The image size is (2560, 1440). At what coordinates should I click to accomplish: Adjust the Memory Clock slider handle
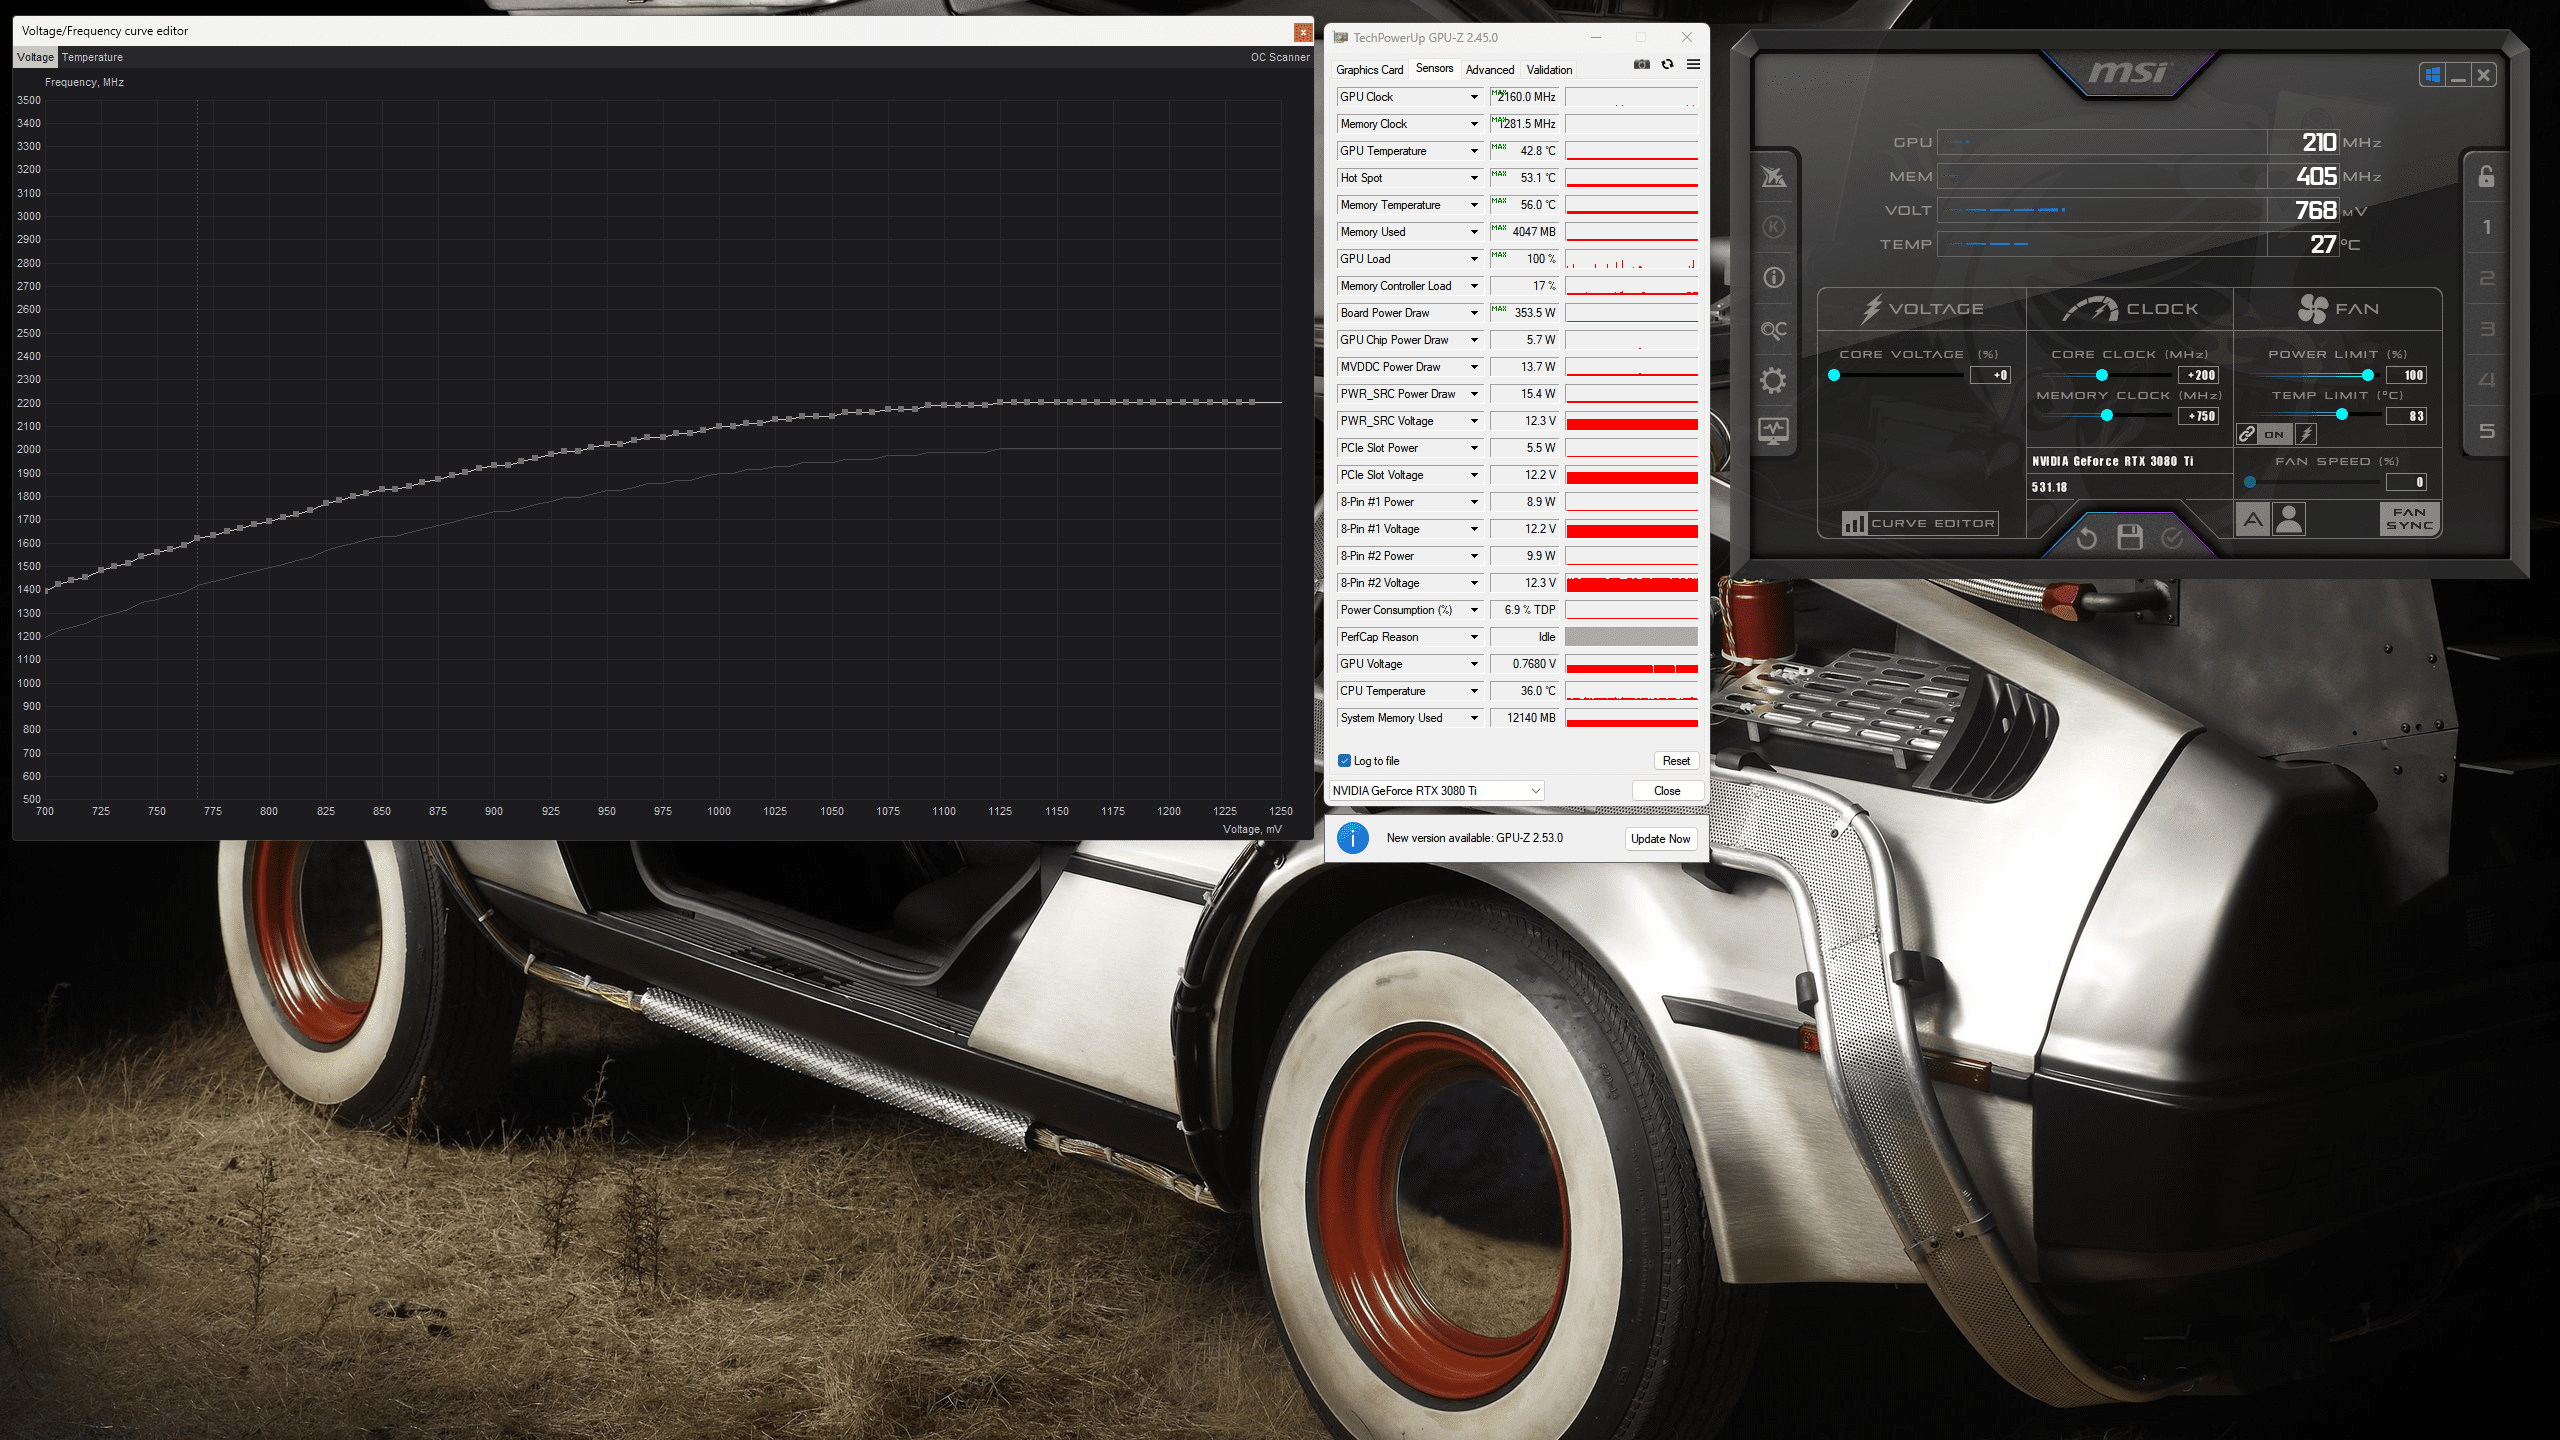click(x=2107, y=416)
